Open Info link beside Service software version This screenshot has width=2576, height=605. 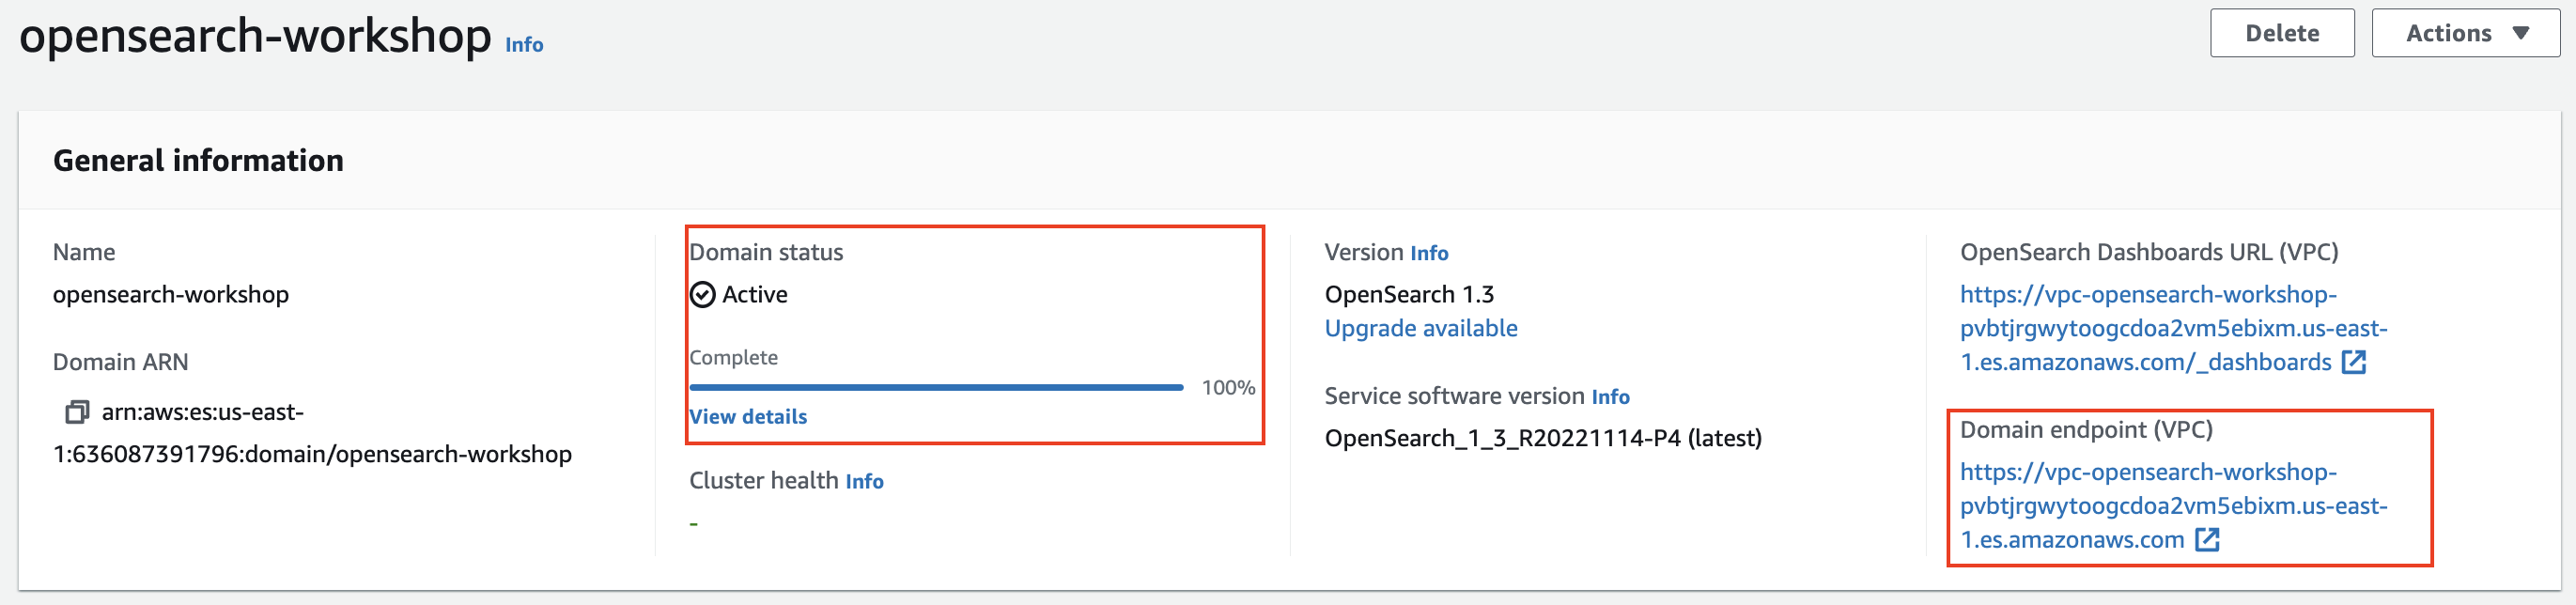tap(1610, 397)
